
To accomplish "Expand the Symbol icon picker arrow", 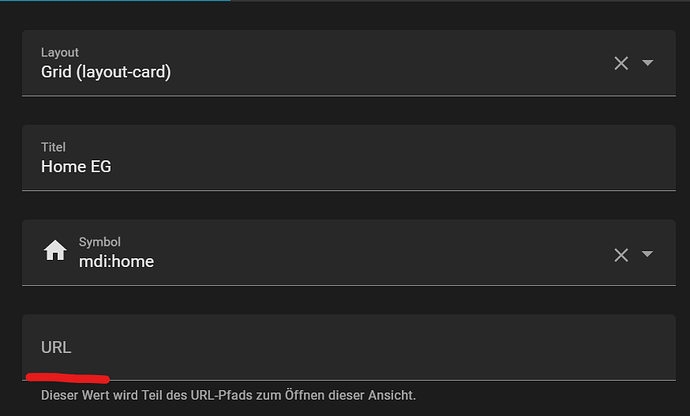I will point(647,254).
